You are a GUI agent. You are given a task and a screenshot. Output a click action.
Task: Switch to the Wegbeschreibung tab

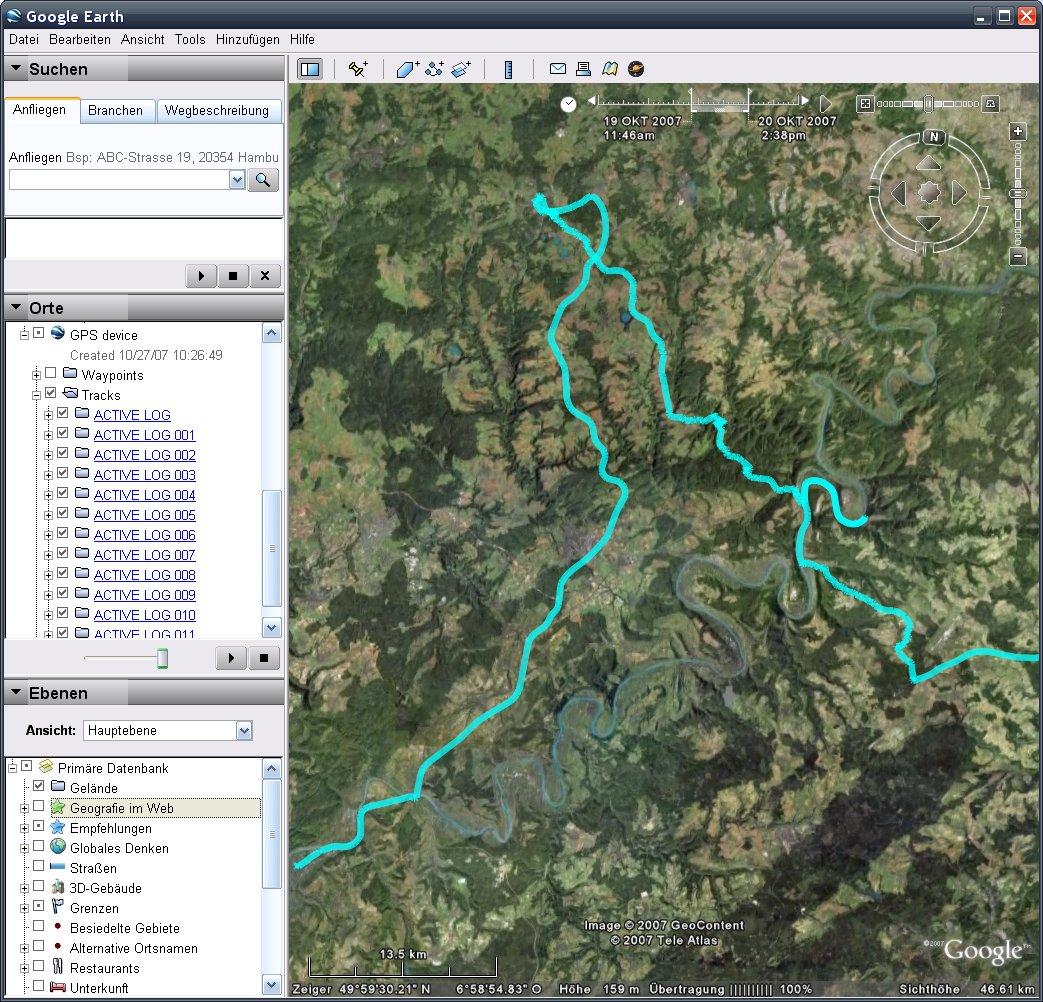217,111
